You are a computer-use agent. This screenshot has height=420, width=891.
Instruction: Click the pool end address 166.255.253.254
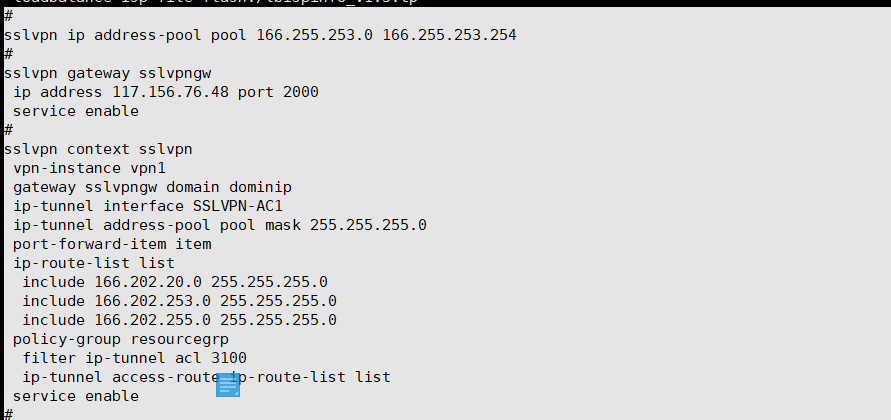(x=449, y=36)
